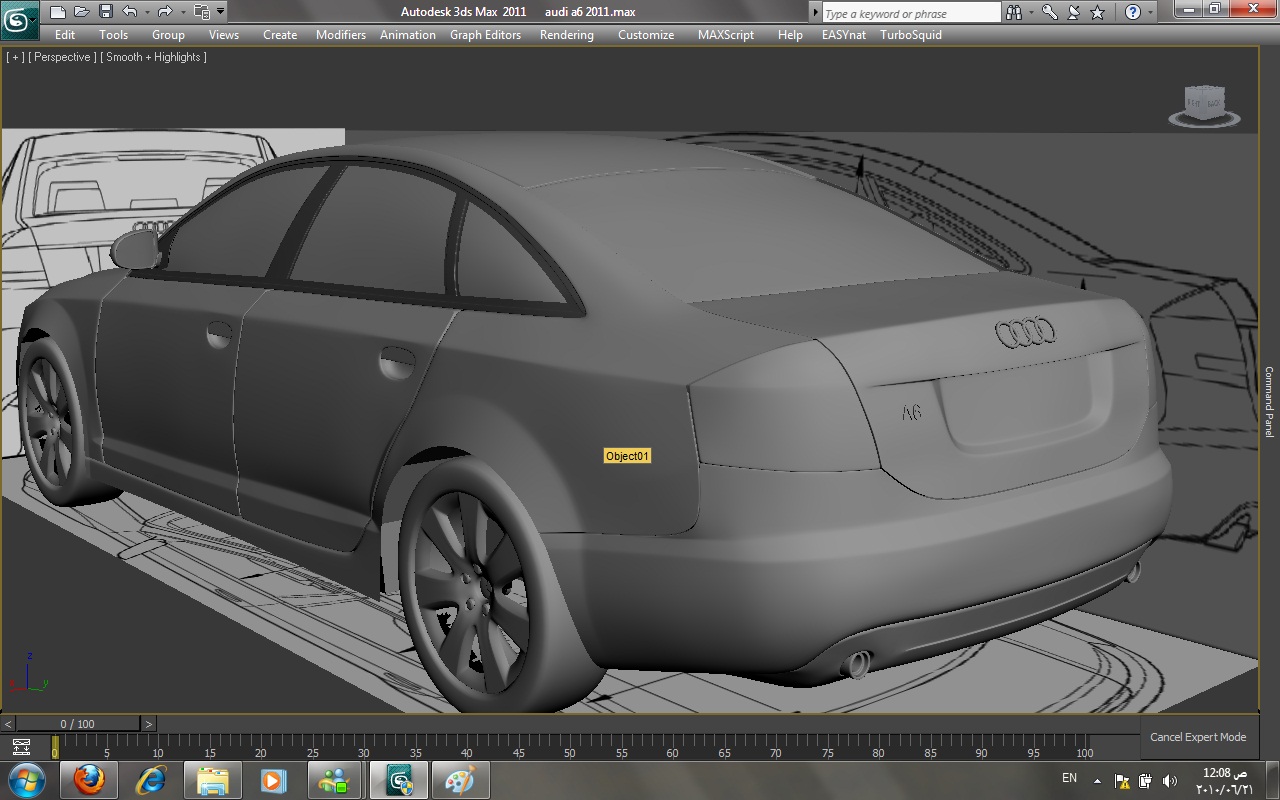Click the EN language indicator
1280x800 pixels.
click(x=1069, y=778)
